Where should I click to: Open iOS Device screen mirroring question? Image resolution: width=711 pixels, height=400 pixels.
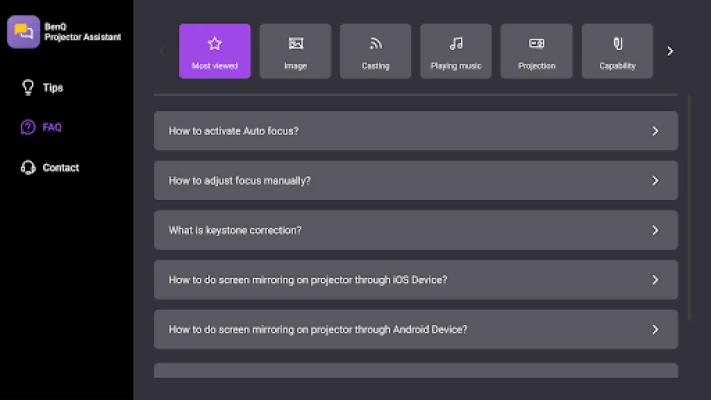tap(415, 280)
